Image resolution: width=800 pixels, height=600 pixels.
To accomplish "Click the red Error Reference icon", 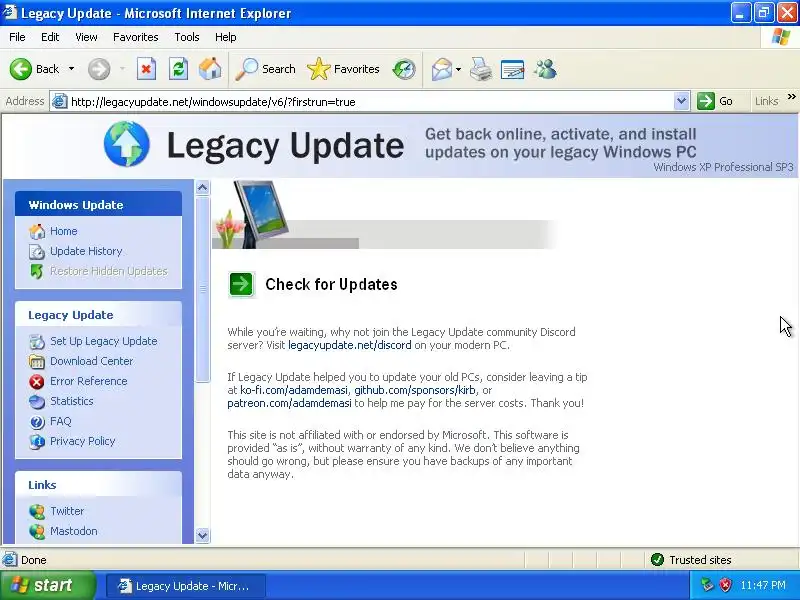I will coord(37,382).
